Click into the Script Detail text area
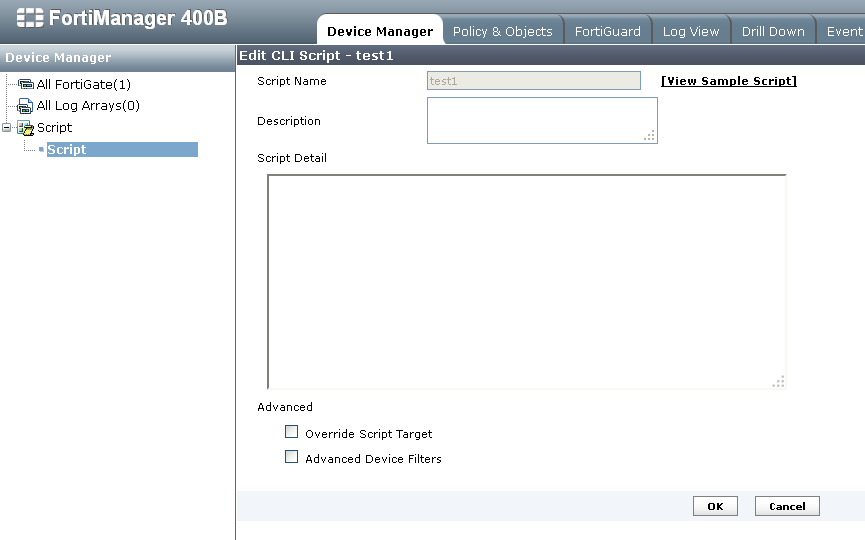 [x=526, y=281]
